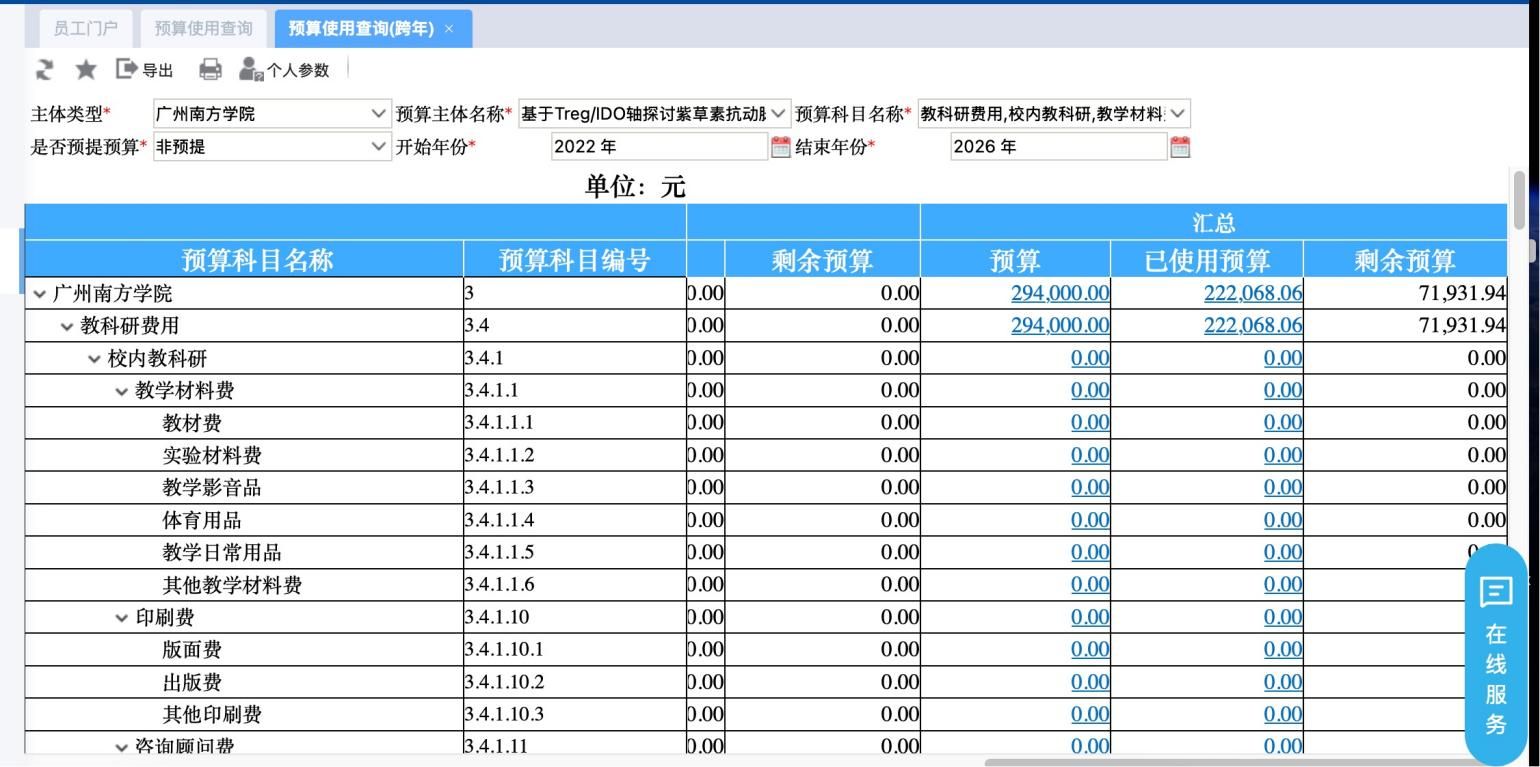Click the star favorite icon
Screen dimensions: 1540x767
coord(85,69)
